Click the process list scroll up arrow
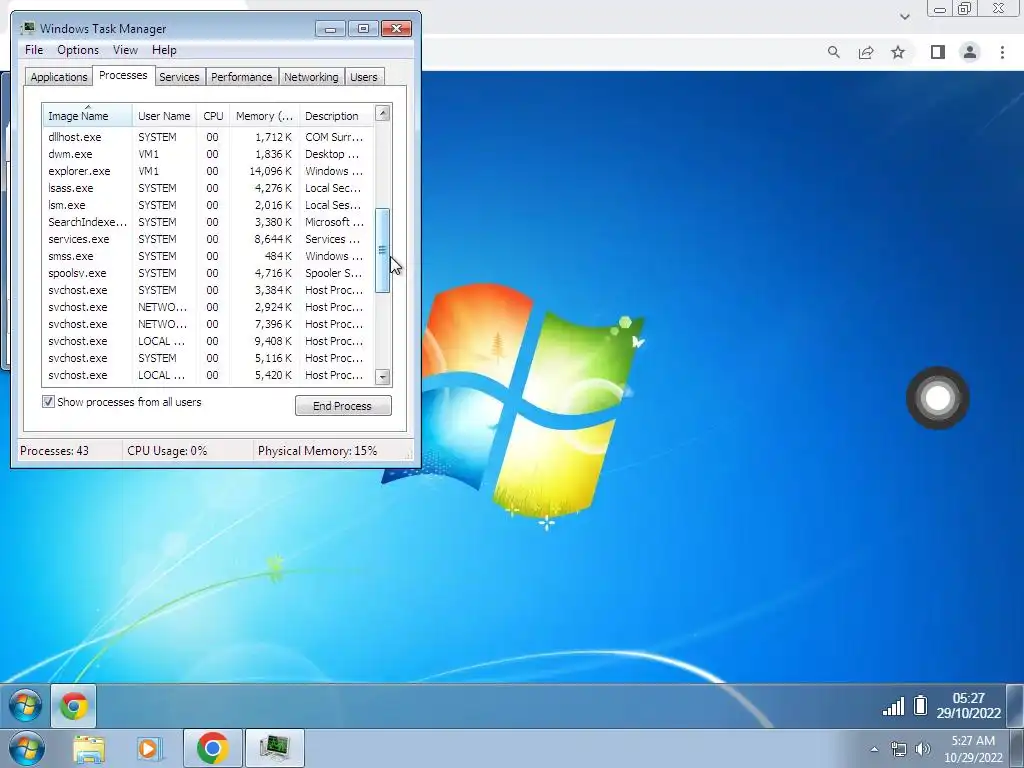This screenshot has height=768, width=1024. point(383,113)
